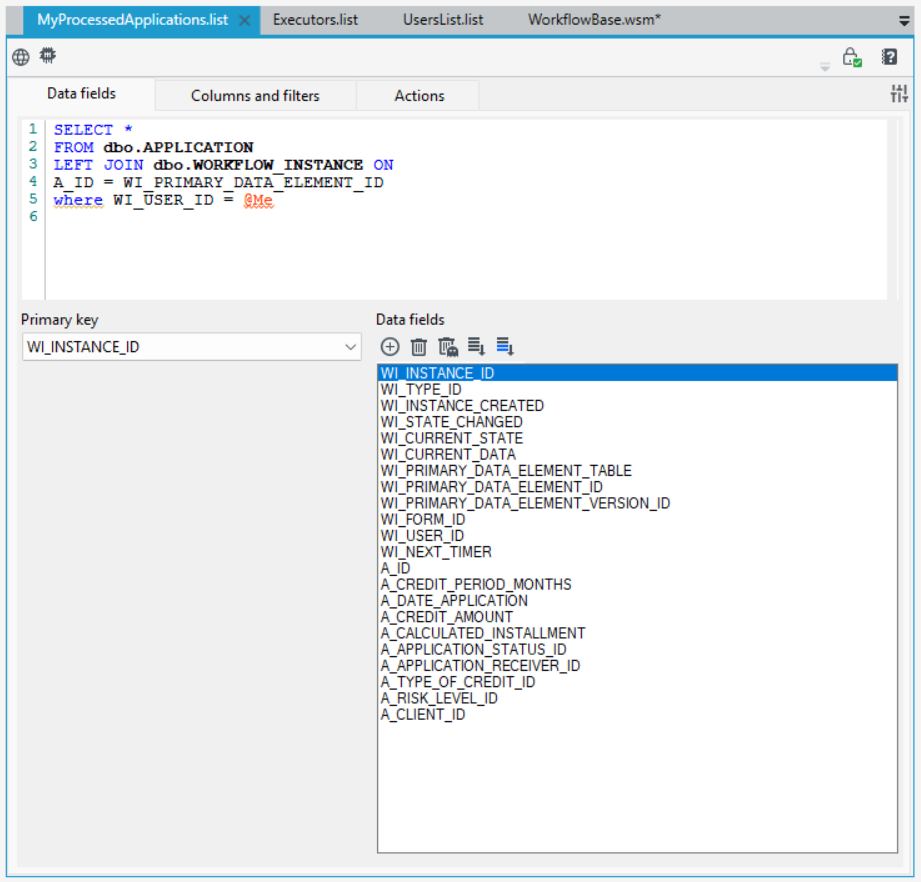Click the blue-highlighted list with down arrow icon
The image size is (921, 882).
click(505, 346)
